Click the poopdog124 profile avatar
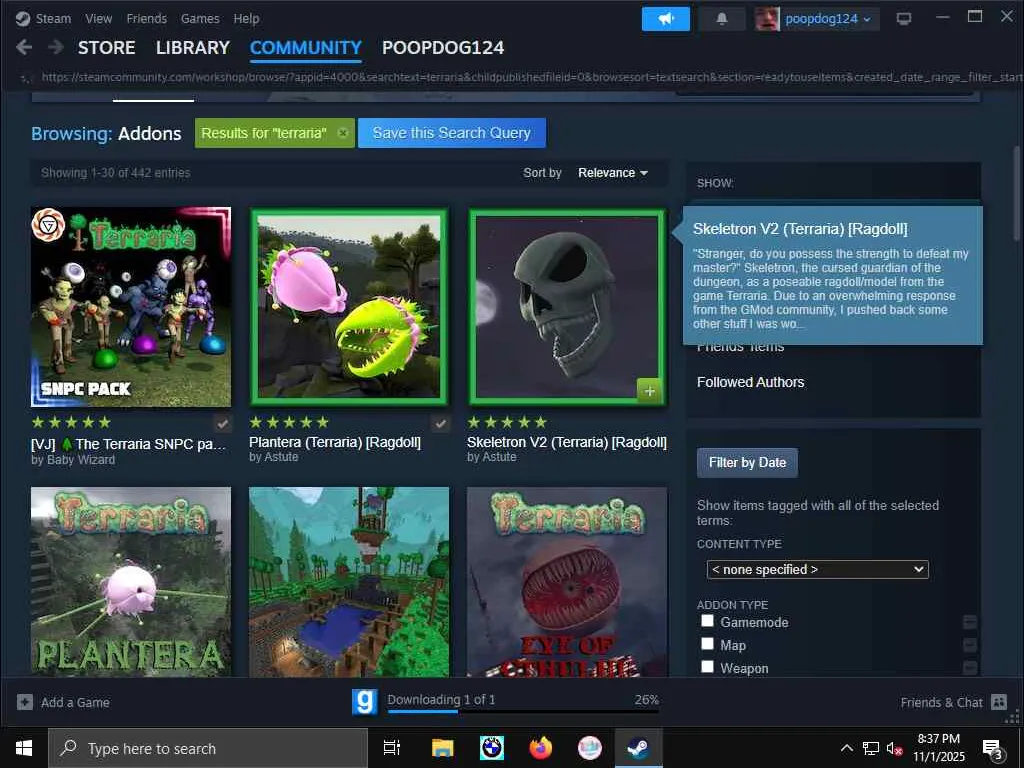The height and width of the screenshot is (768, 1024). tap(767, 19)
